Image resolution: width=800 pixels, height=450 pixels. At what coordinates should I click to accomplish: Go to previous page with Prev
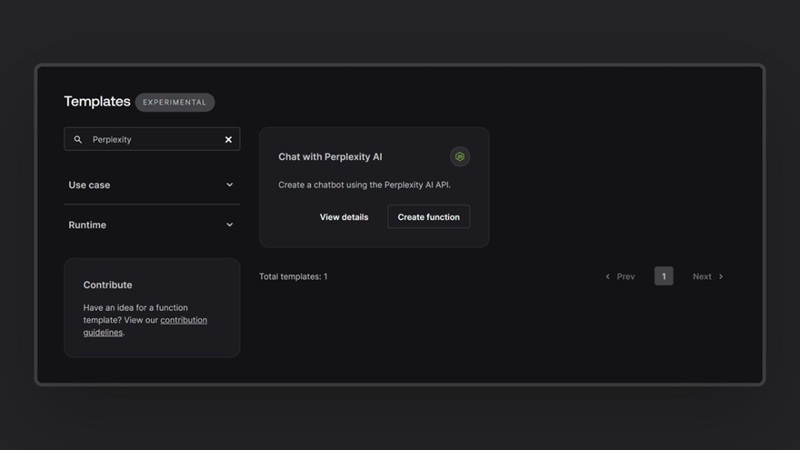pyautogui.click(x=620, y=277)
